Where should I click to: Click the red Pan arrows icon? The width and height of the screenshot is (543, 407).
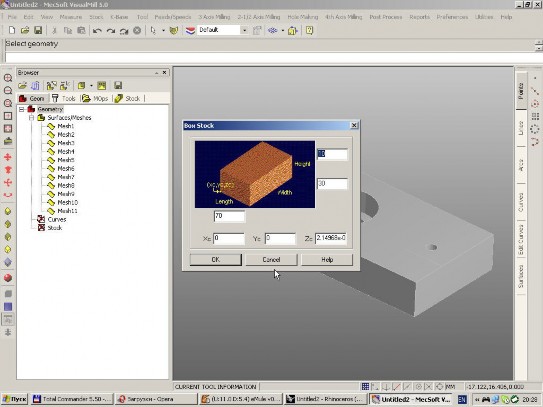coord(8,157)
